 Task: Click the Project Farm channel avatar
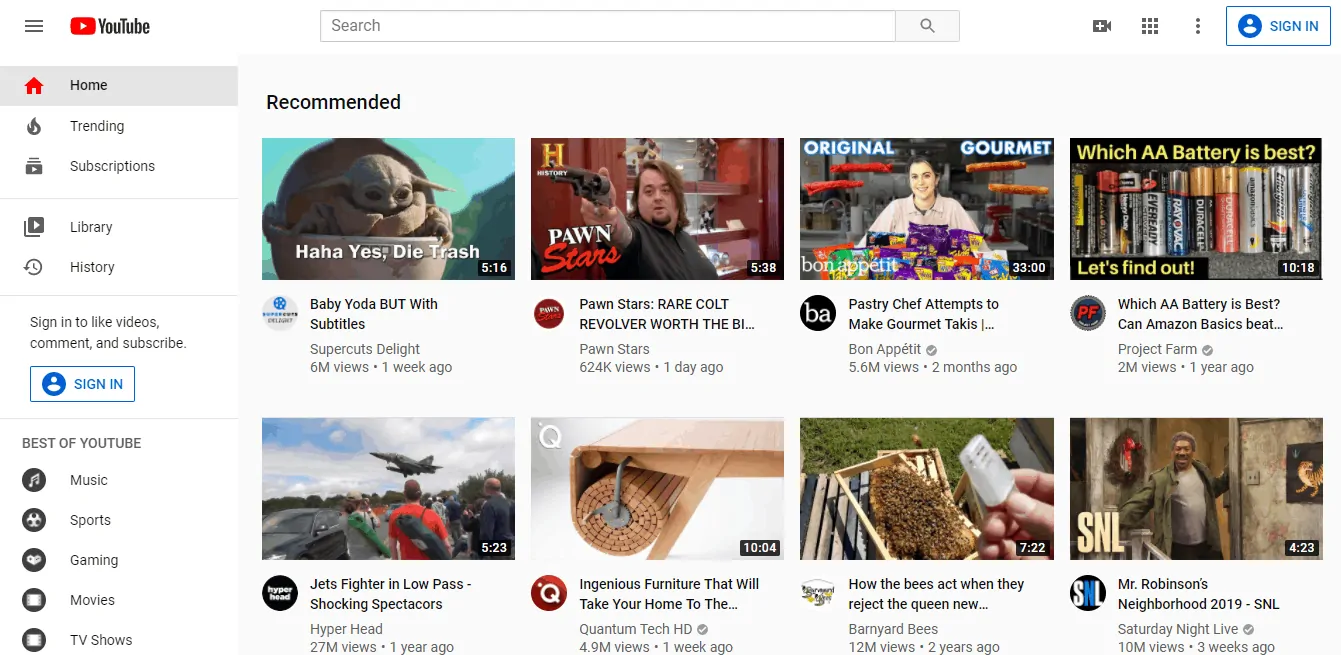point(1087,313)
